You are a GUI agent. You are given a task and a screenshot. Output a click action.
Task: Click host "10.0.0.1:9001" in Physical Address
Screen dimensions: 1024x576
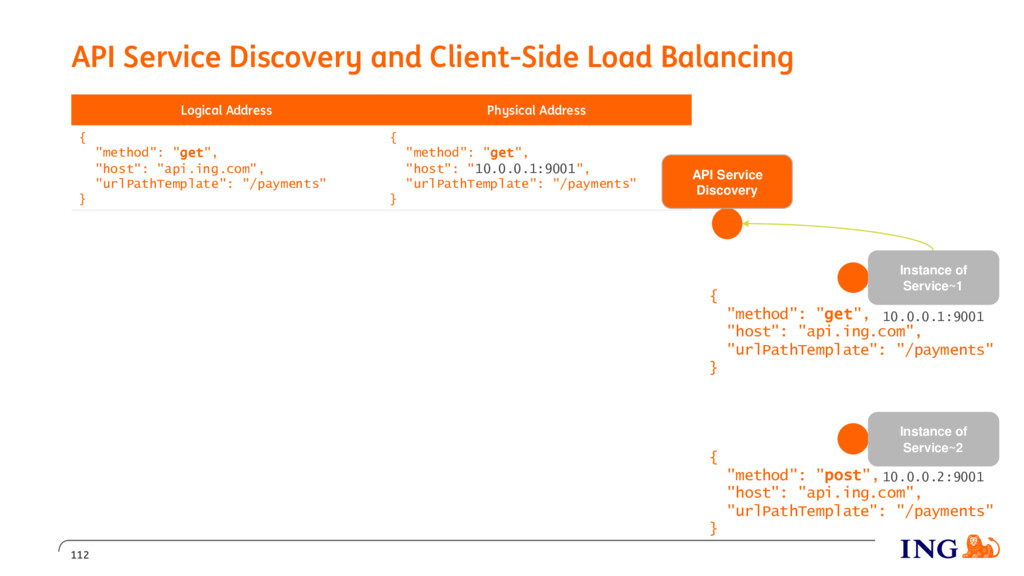coord(525,168)
